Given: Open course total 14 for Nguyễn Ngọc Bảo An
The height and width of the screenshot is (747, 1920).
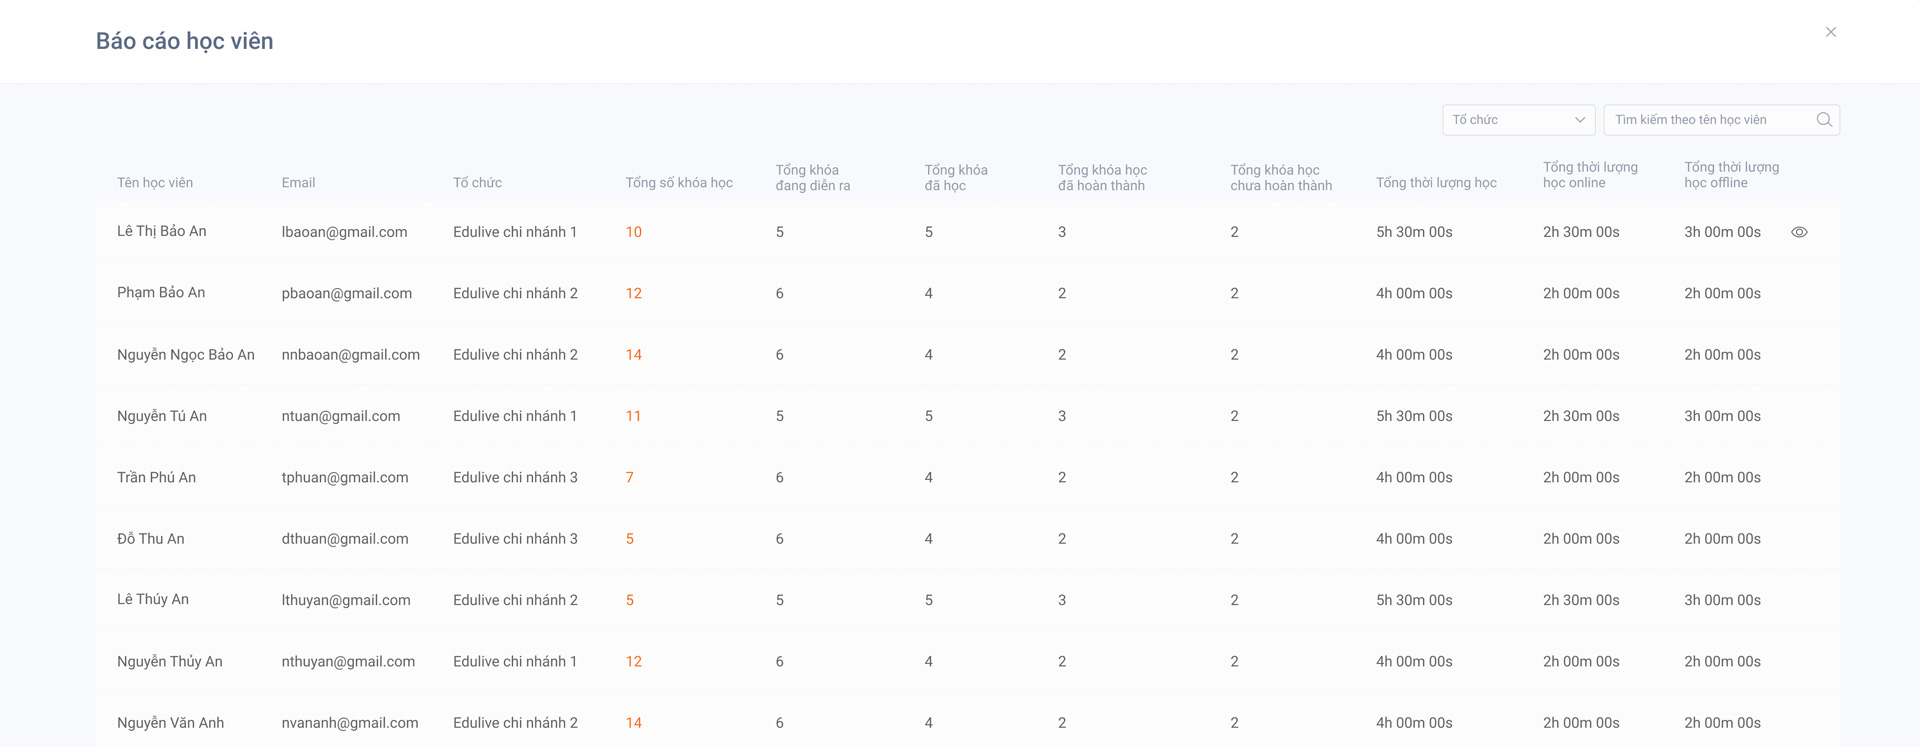Looking at the screenshot, I should (x=633, y=355).
